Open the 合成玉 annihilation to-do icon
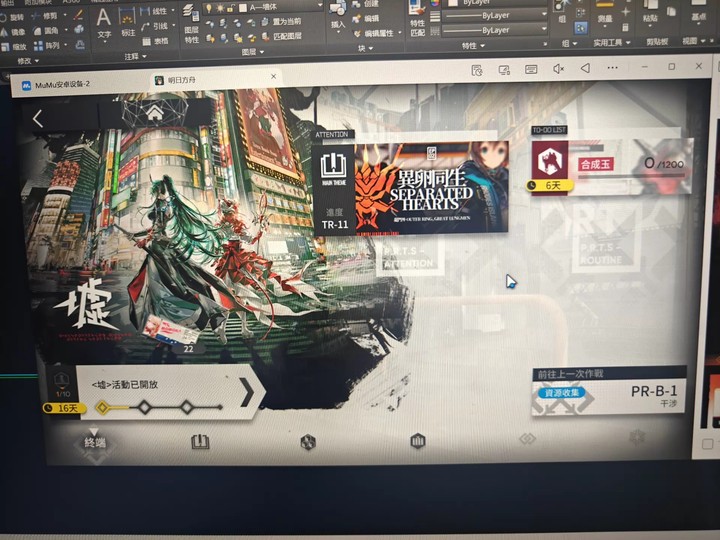The image size is (720, 540). 548,160
